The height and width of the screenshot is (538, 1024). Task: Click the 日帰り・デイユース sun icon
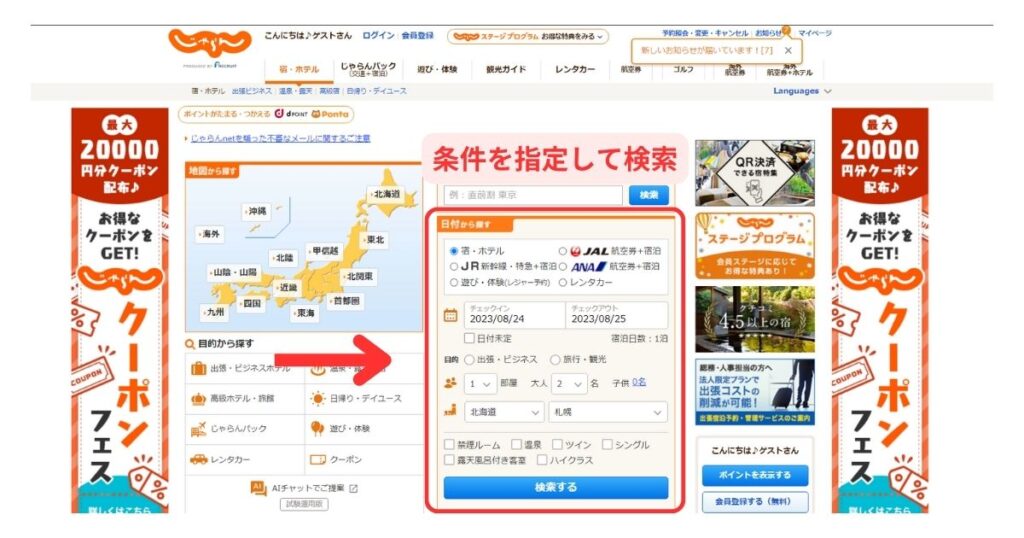(x=318, y=398)
